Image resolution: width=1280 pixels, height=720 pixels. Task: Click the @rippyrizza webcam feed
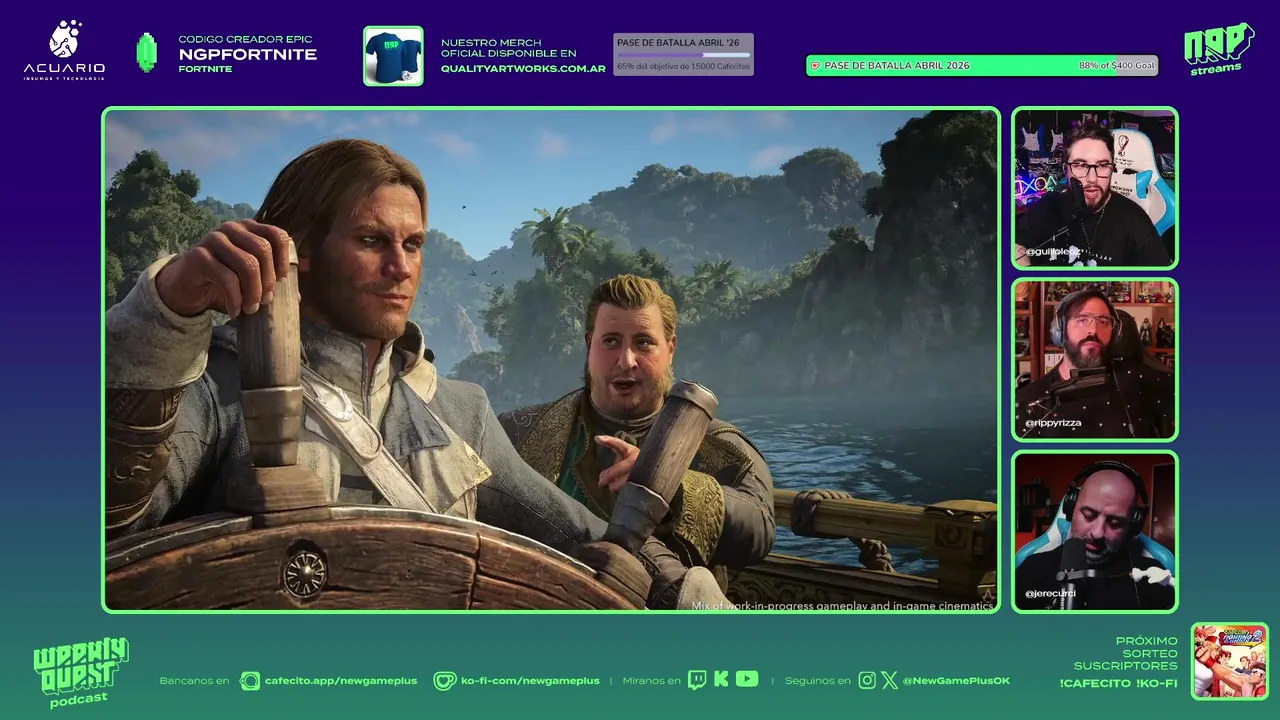point(1095,360)
